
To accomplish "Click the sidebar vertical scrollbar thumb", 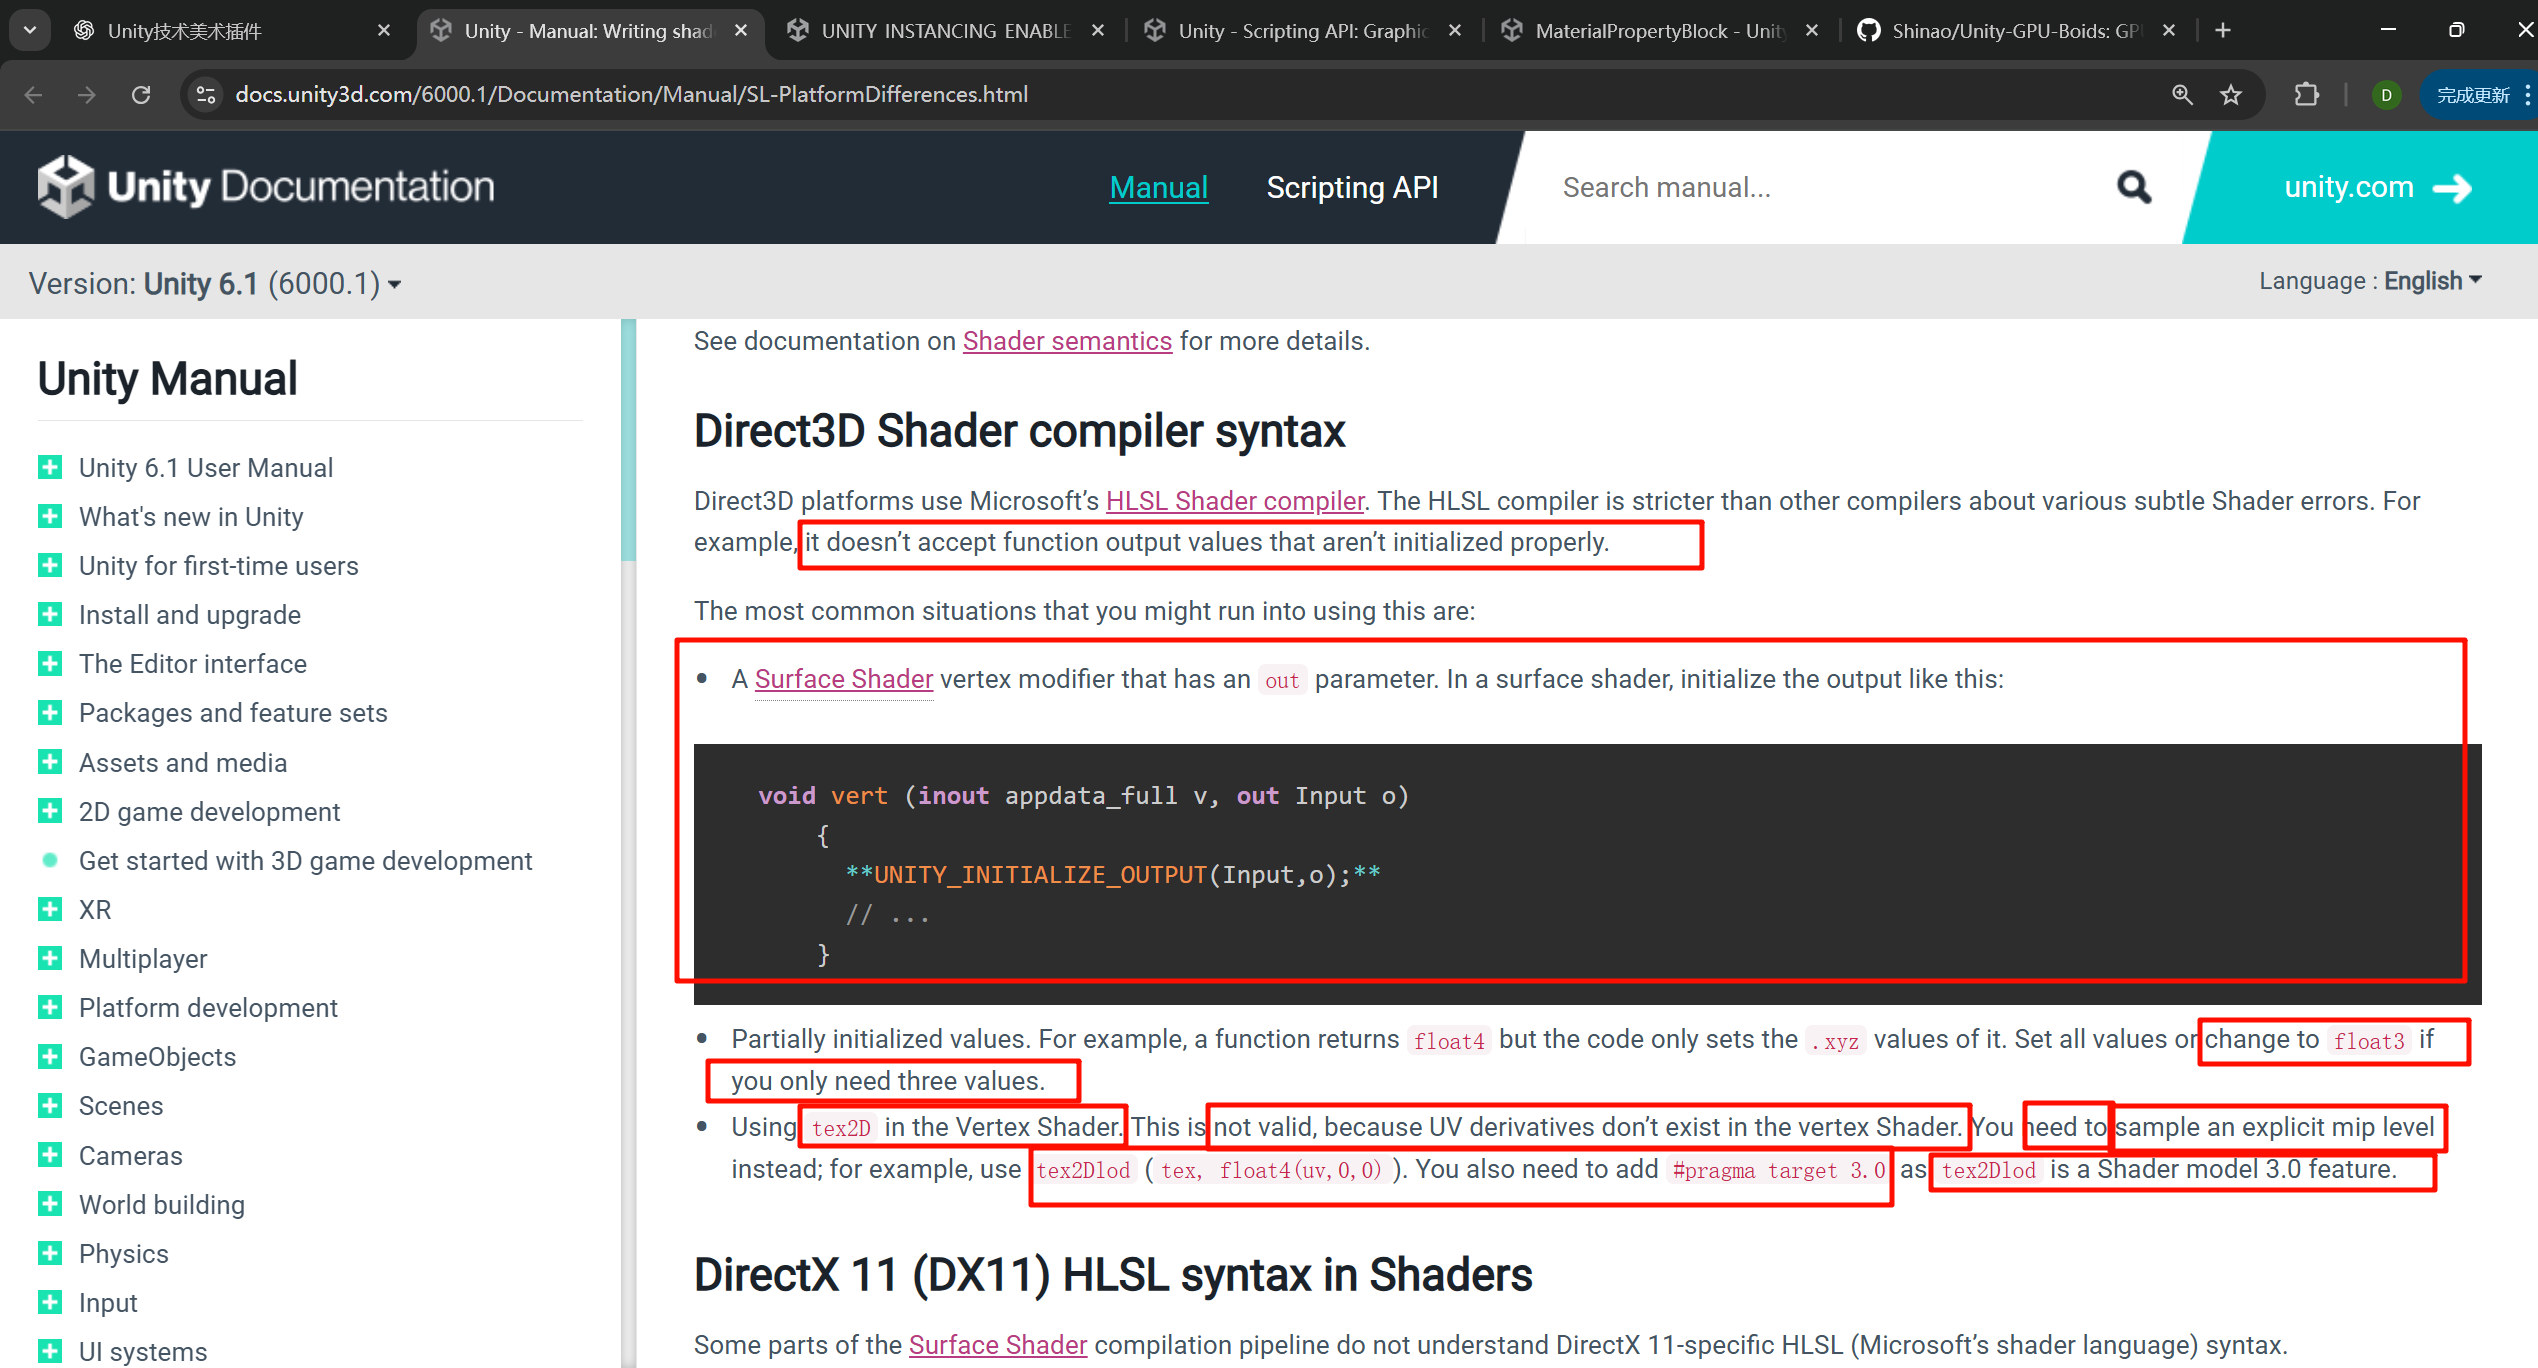I will (x=628, y=440).
